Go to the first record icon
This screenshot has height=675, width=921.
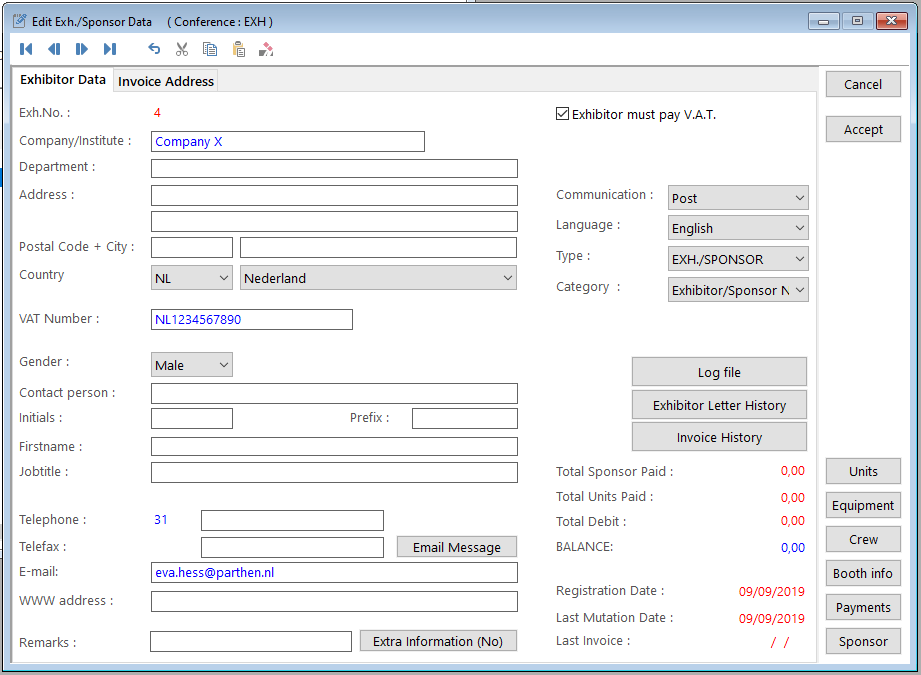pos(26,49)
